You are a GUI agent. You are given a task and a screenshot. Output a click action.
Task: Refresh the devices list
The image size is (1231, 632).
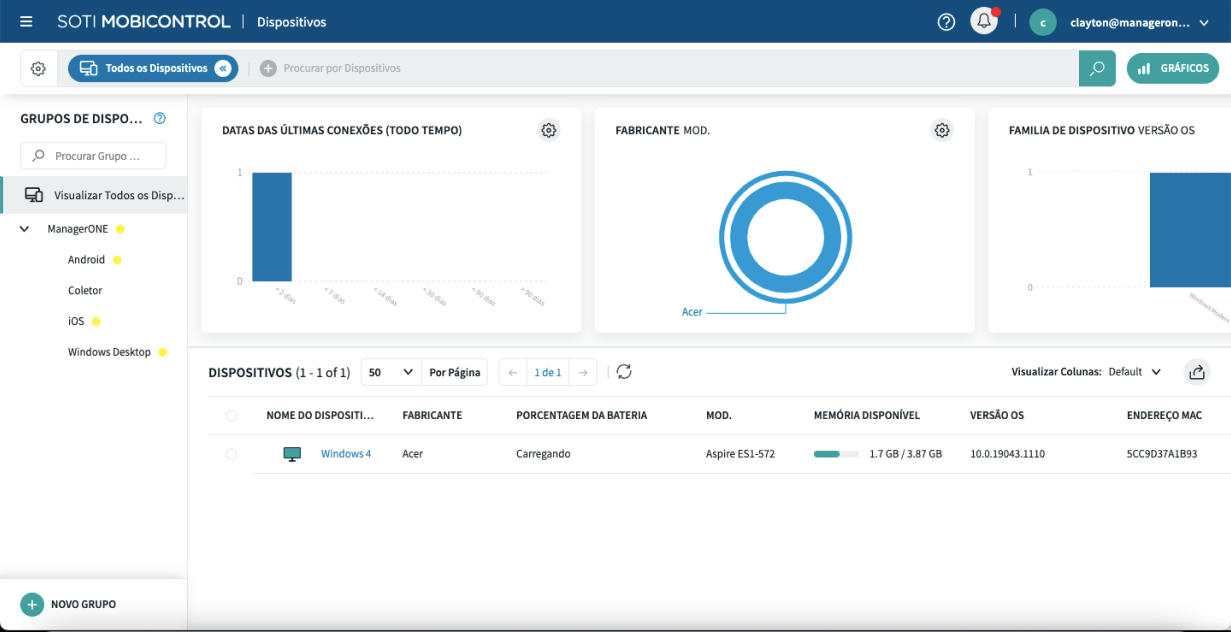point(624,372)
